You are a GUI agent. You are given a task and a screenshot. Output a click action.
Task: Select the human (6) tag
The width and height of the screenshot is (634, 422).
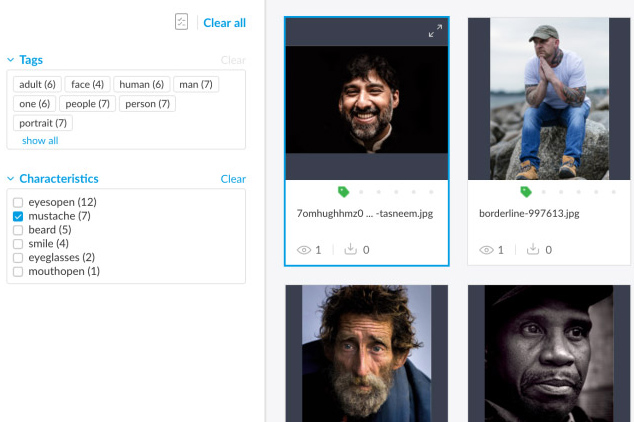(x=142, y=84)
